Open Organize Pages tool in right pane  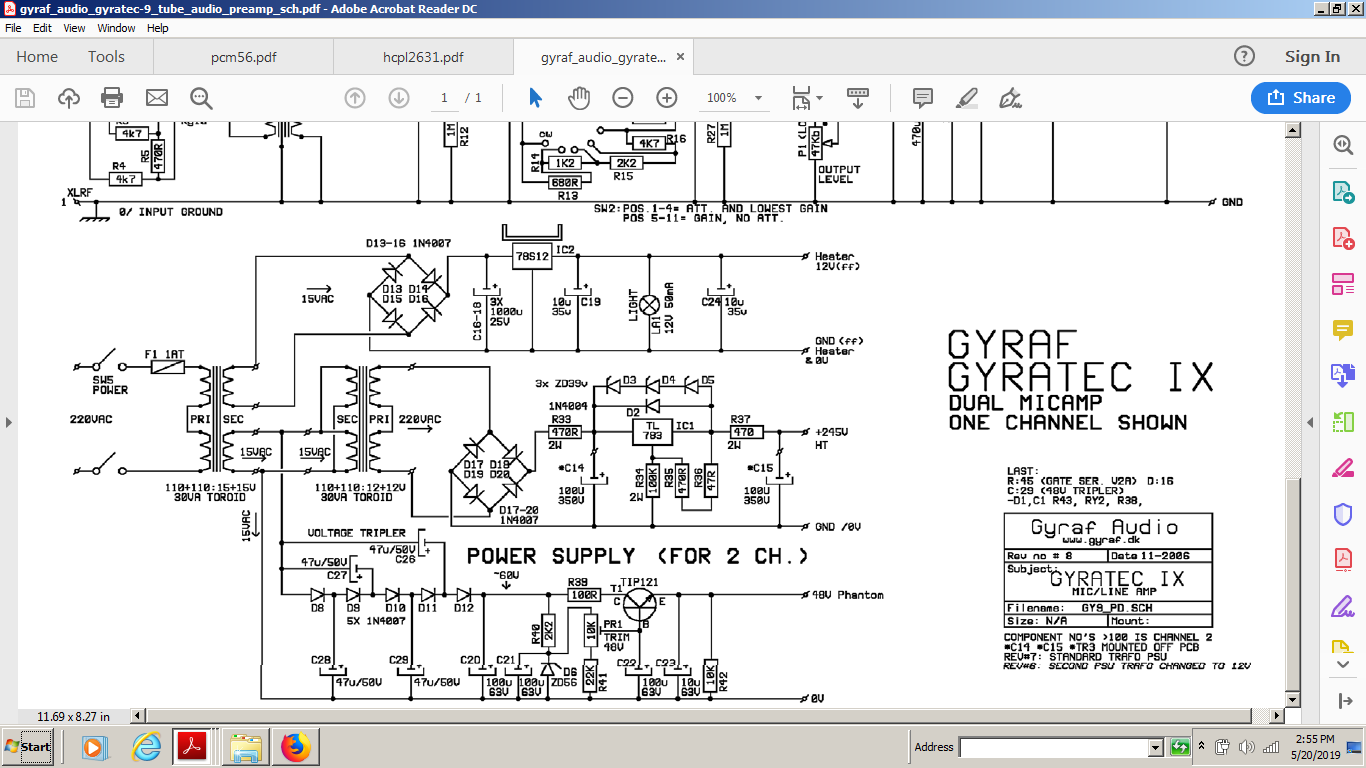(1342, 422)
